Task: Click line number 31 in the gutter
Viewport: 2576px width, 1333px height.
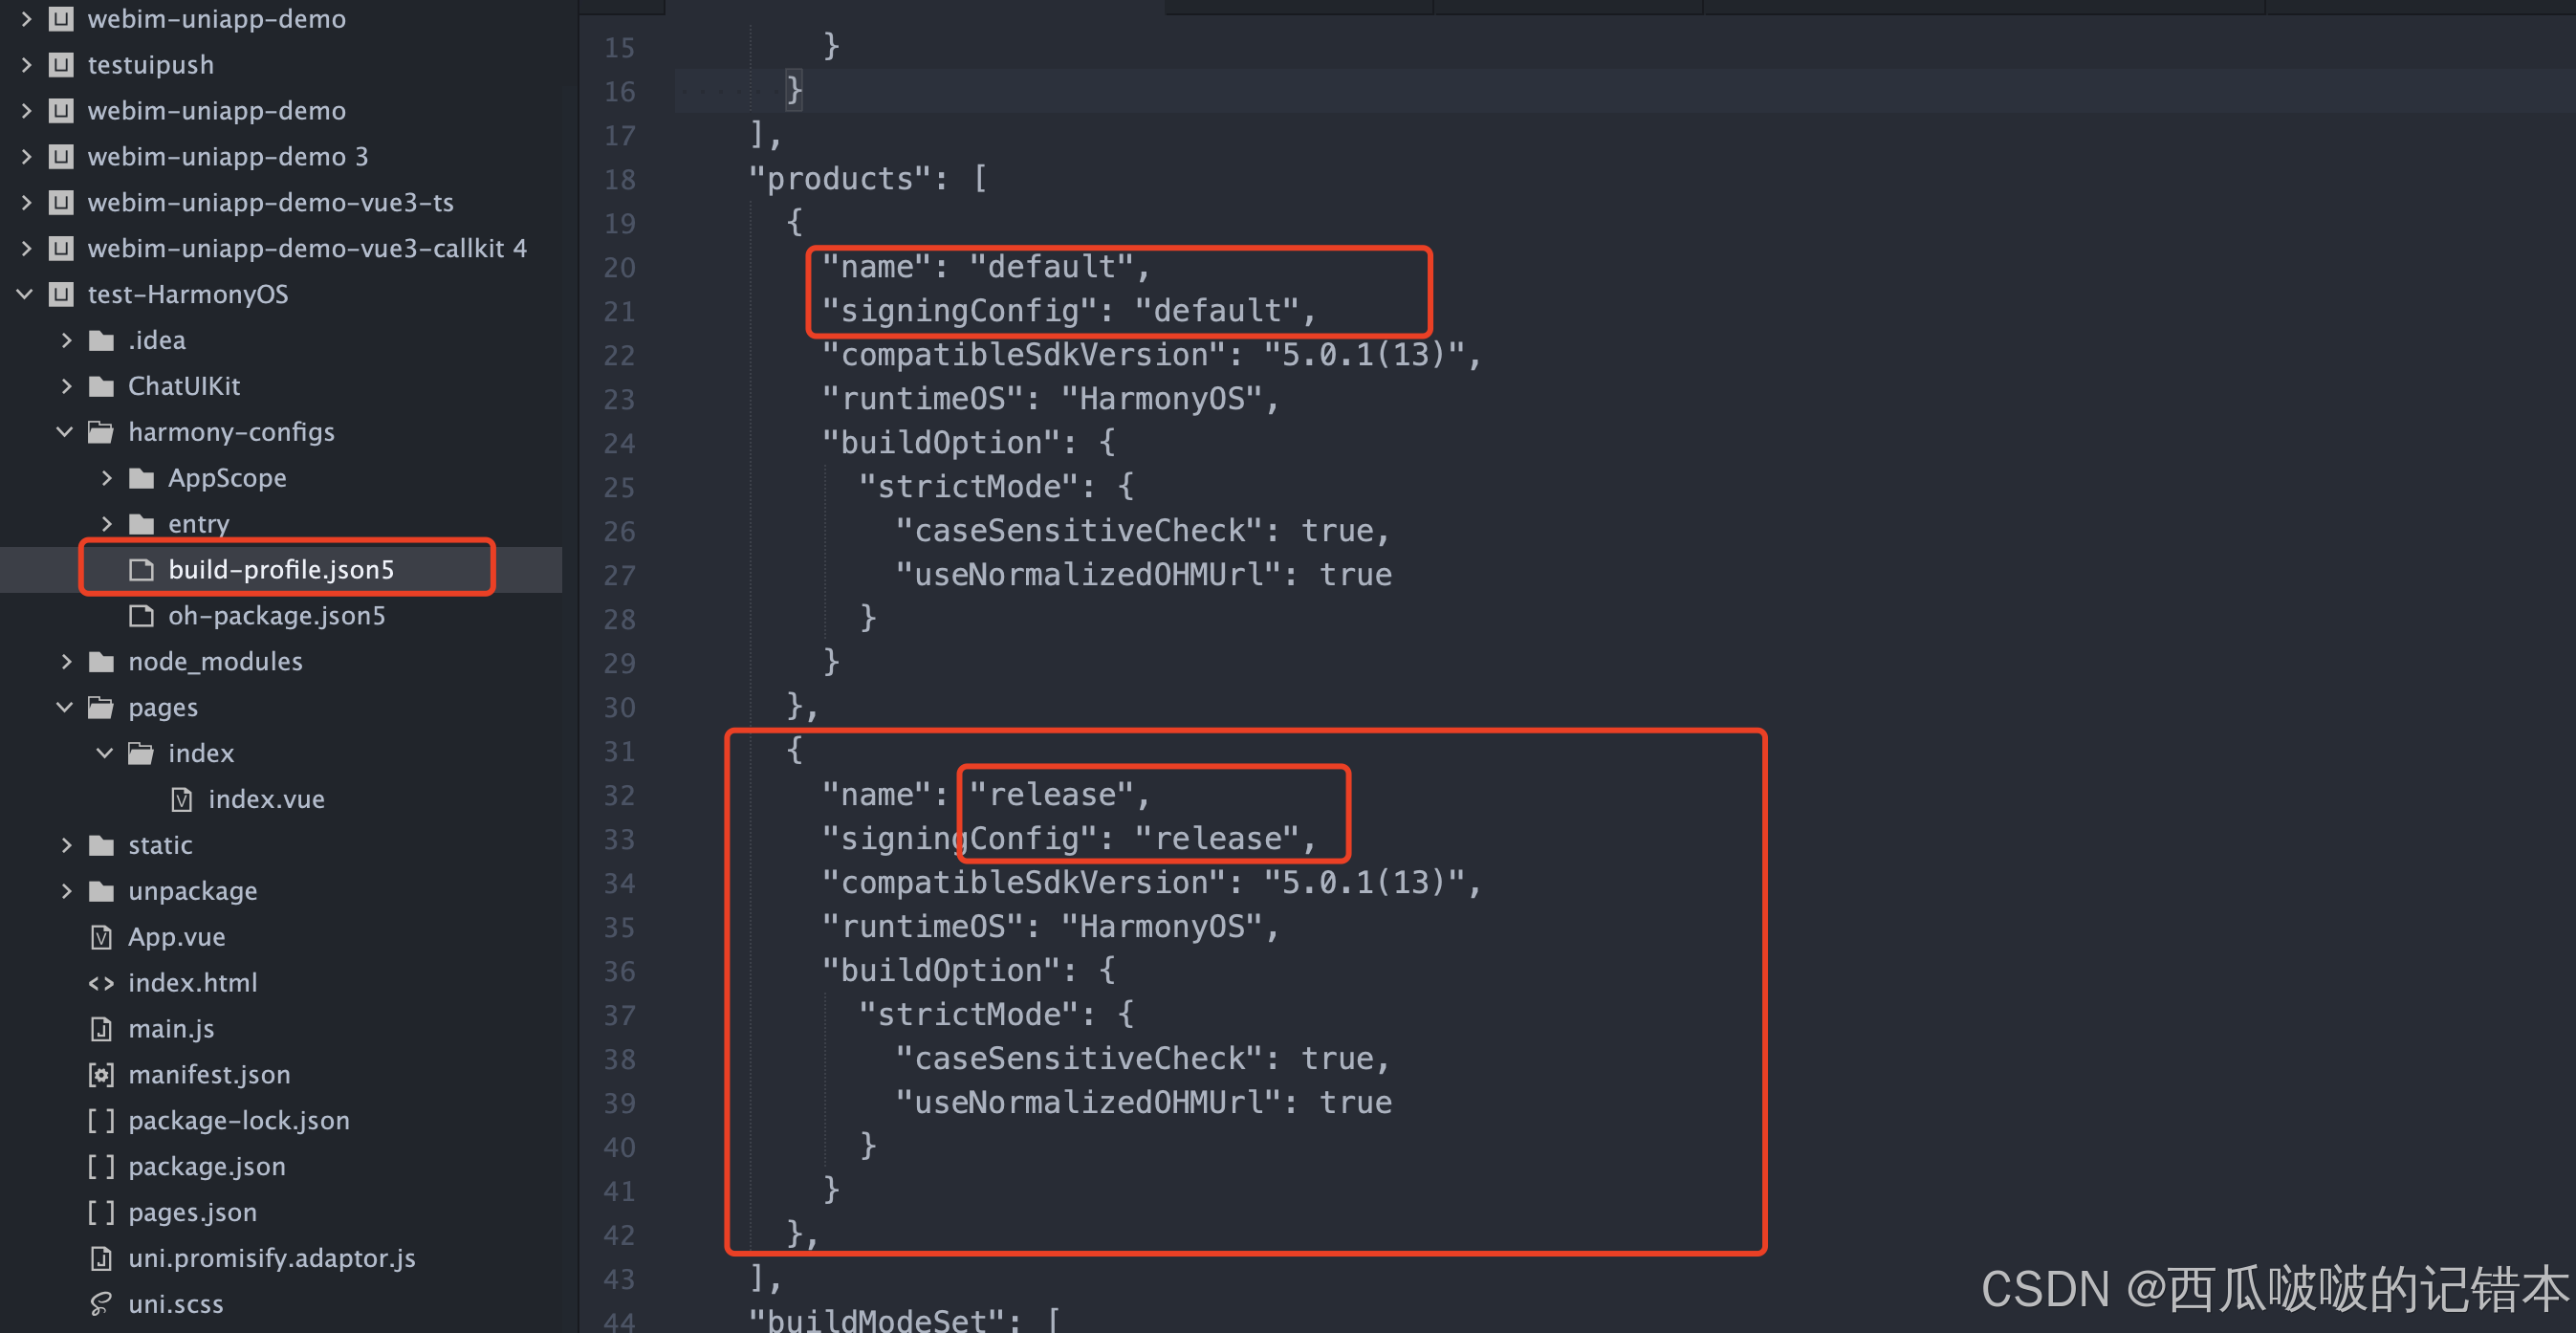Action: pyautogui.click(x=619, y=752)
